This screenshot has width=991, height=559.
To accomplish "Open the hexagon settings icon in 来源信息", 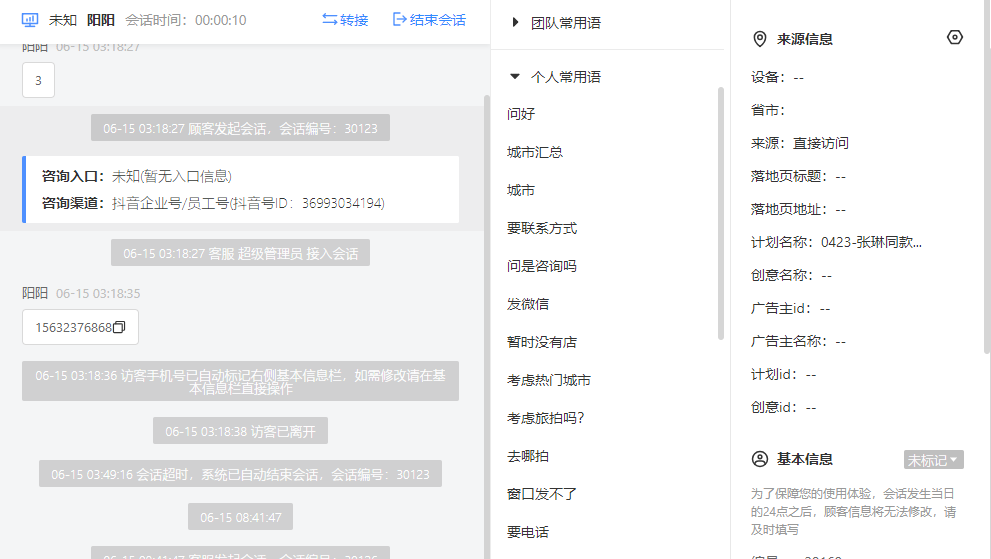I will tap(955, 37).
